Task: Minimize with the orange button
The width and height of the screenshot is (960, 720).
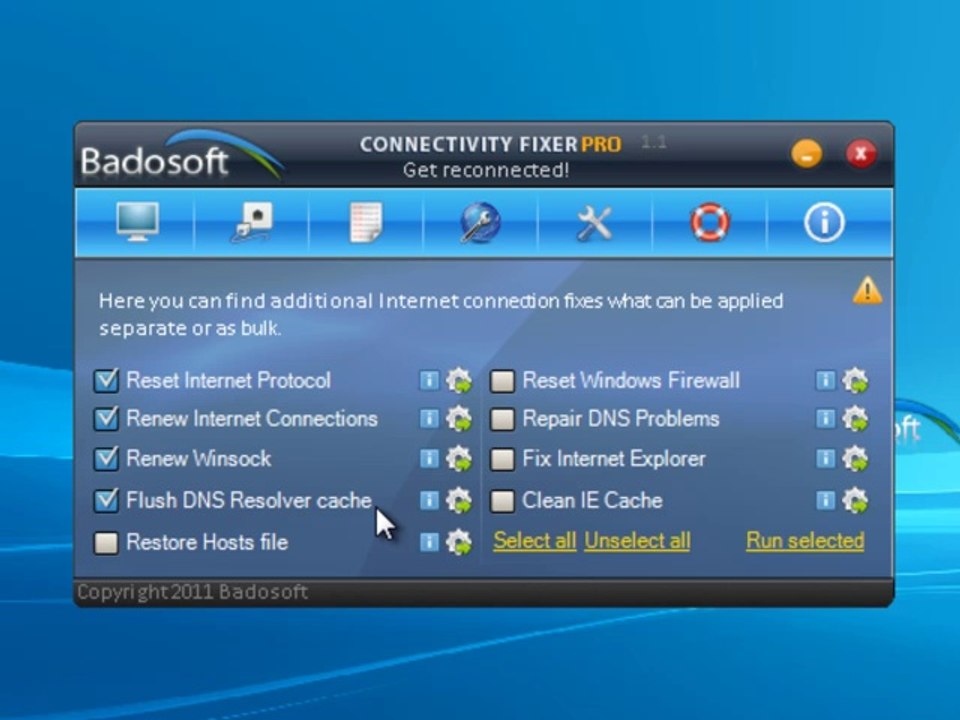Action: pyautogui.click(x=807, y=154)
